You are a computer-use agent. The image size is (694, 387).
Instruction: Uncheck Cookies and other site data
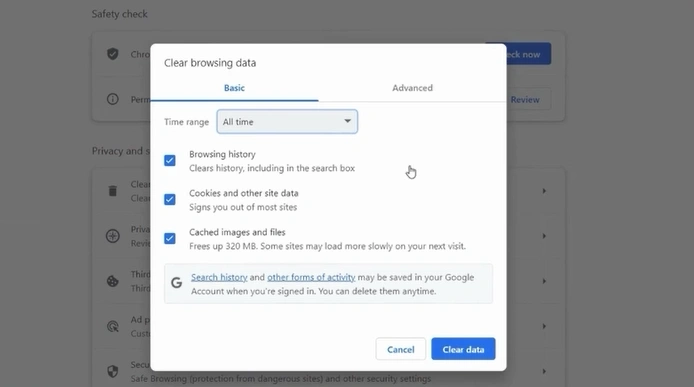(x=170, y=199)
